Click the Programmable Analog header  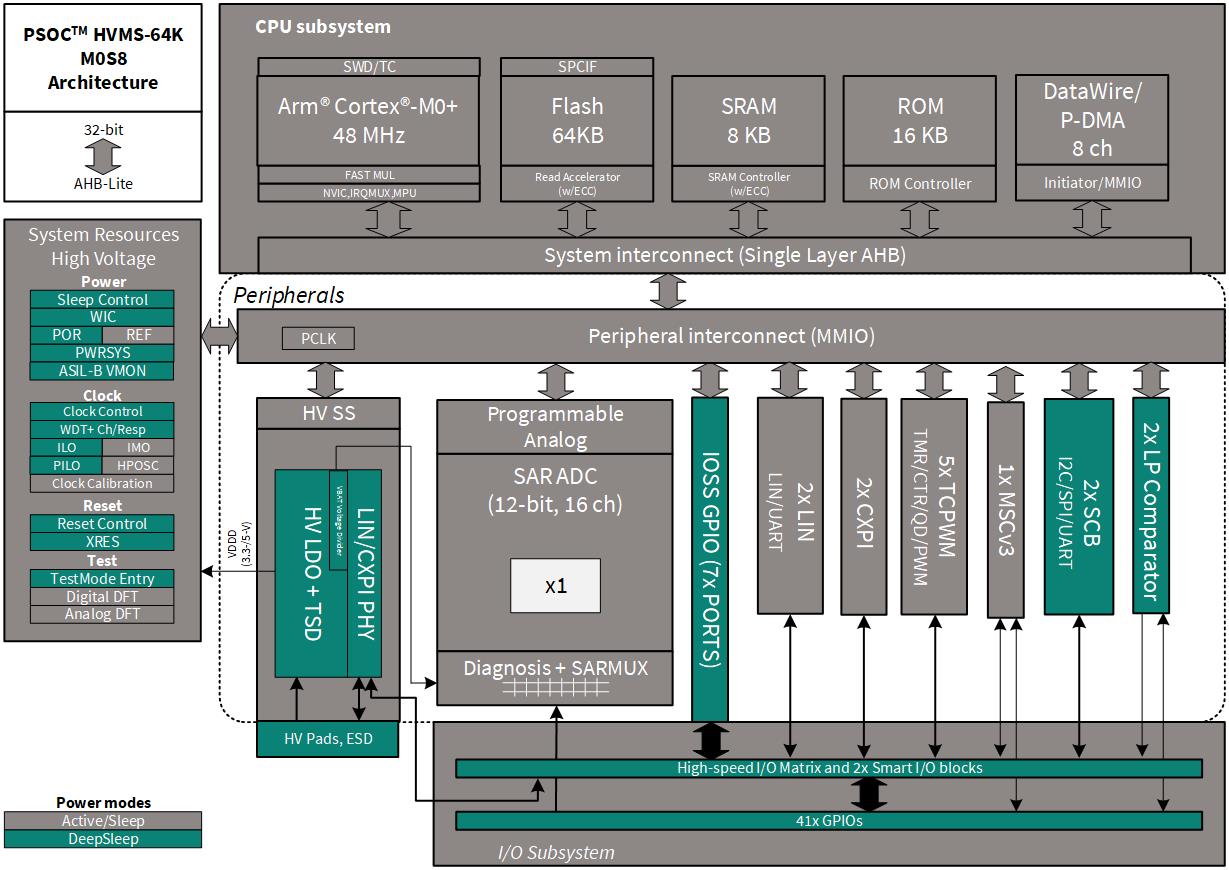(555, 427)
